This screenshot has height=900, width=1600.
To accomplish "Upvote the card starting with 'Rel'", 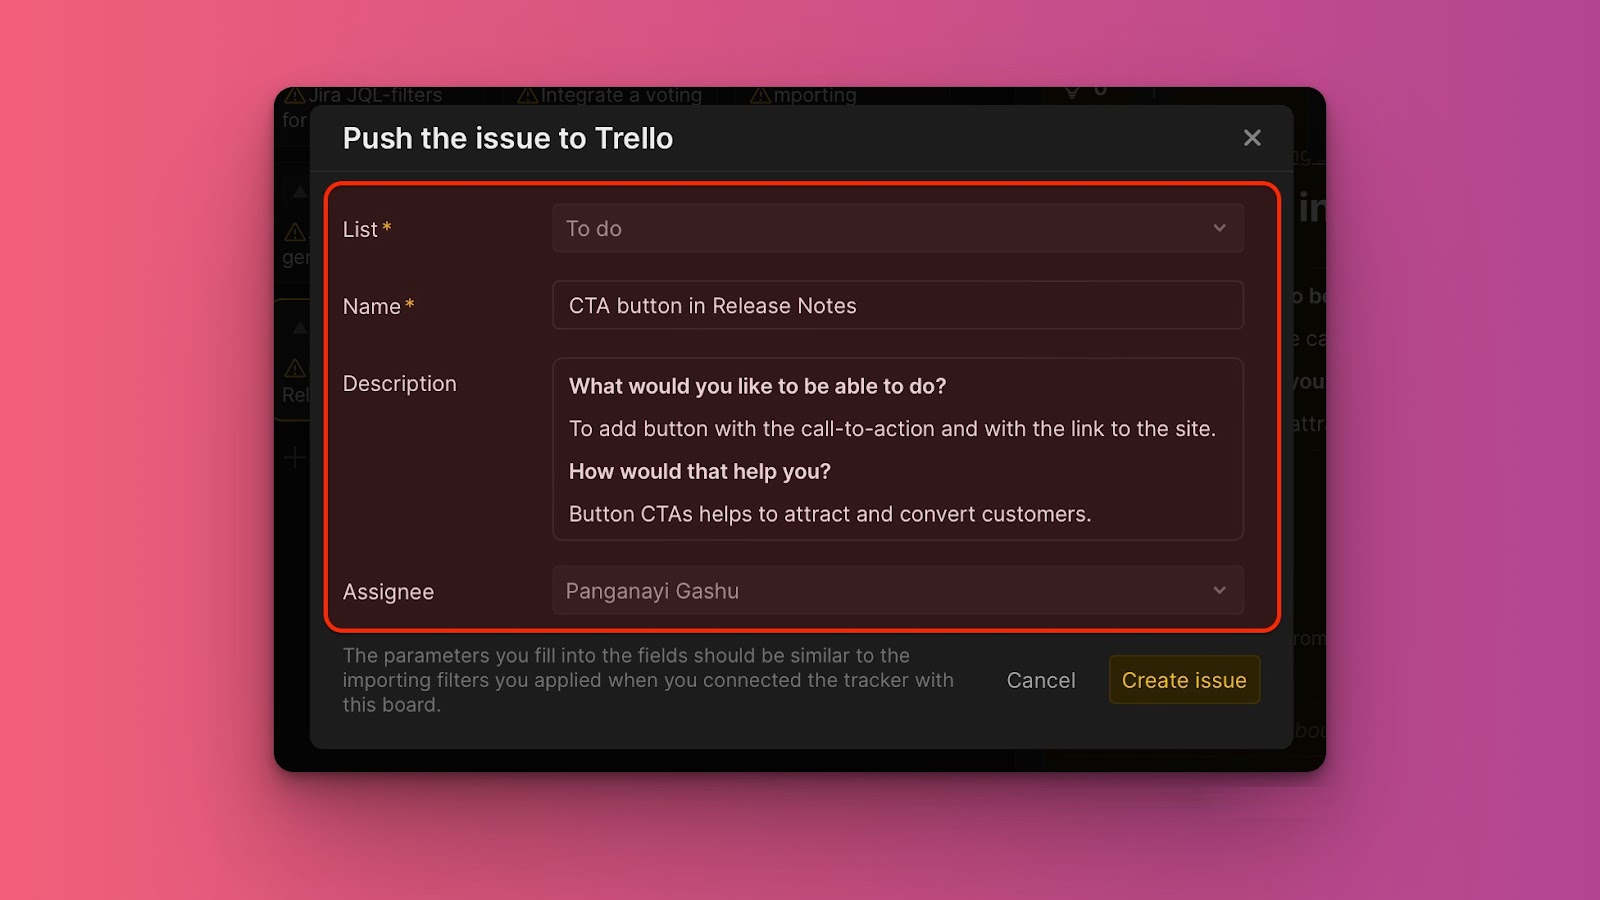I will tap(301, 328).
